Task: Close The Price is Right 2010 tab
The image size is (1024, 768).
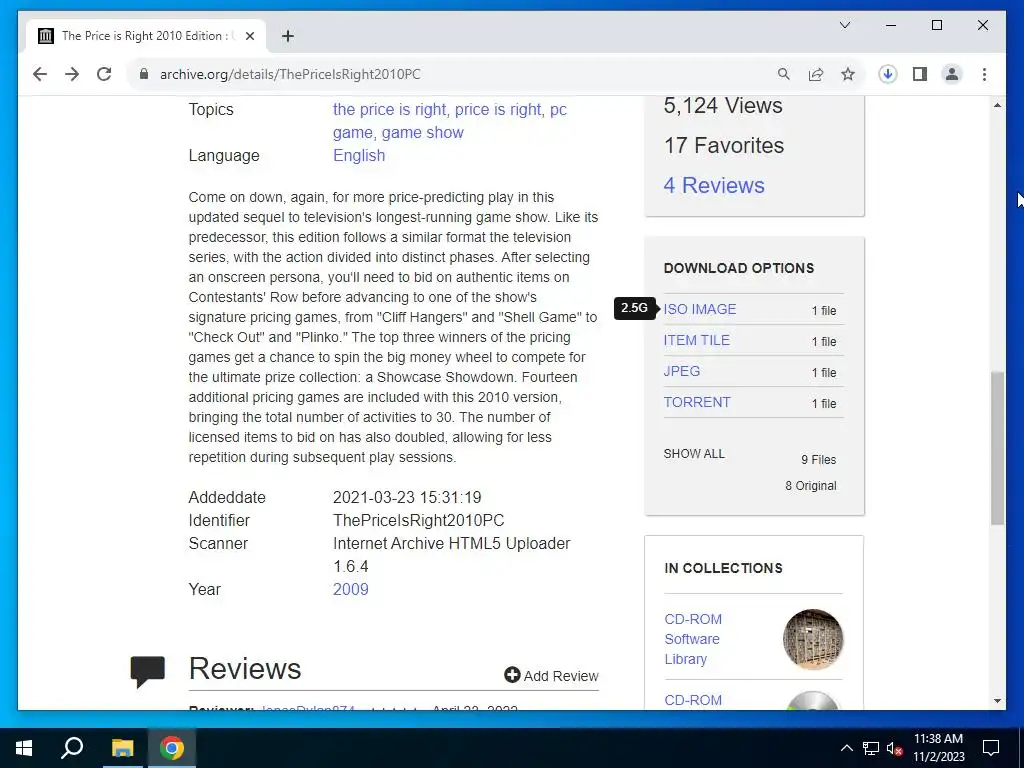Action: (249, 36)
